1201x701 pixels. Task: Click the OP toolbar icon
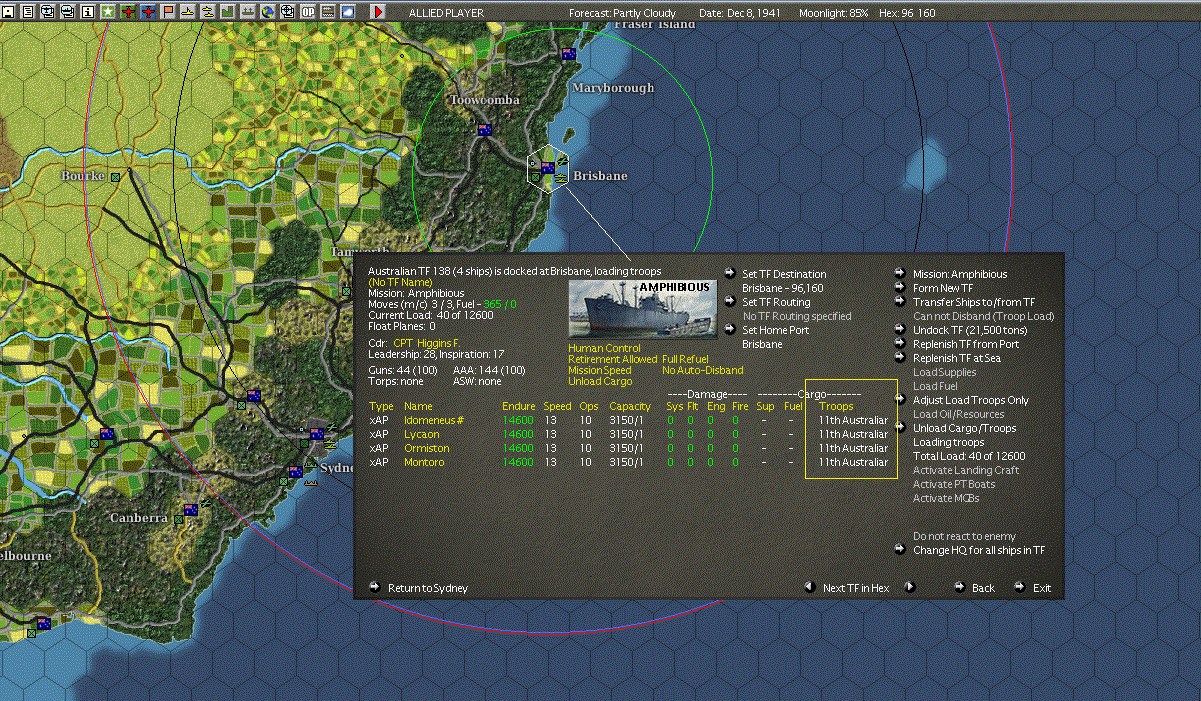[x=308, y=12]
